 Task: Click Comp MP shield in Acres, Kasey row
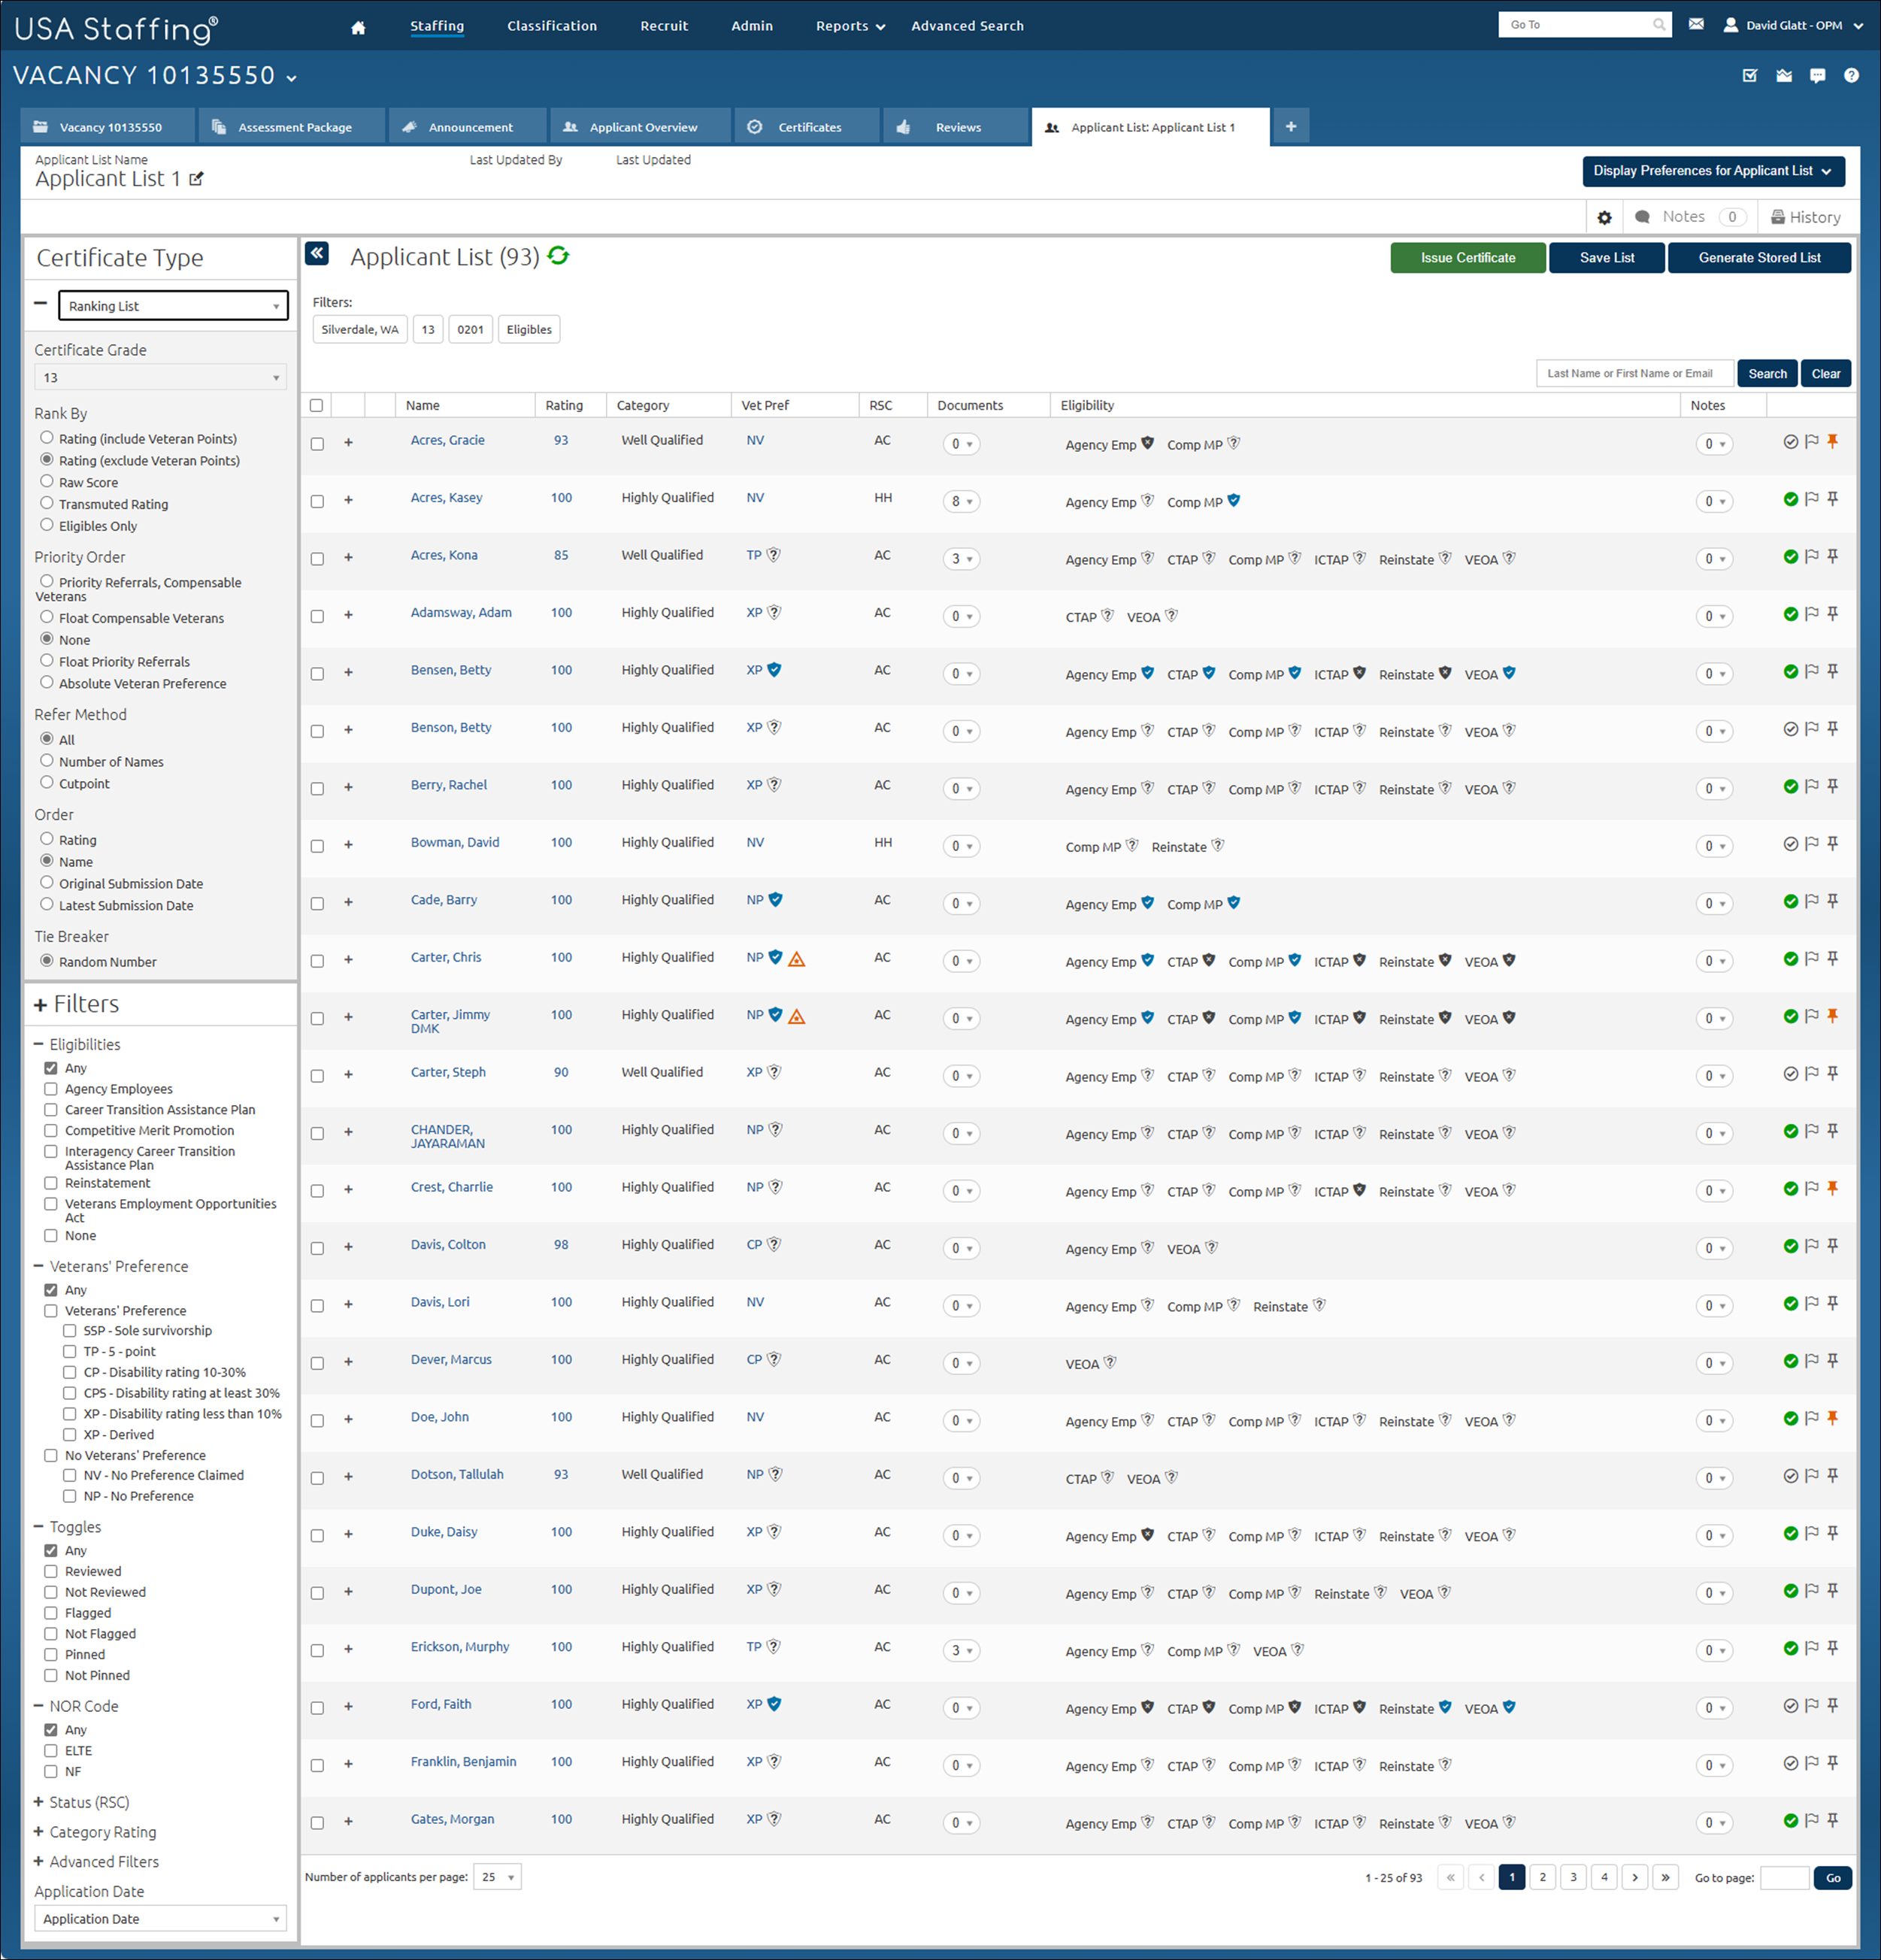click(x=1233, y=501)
